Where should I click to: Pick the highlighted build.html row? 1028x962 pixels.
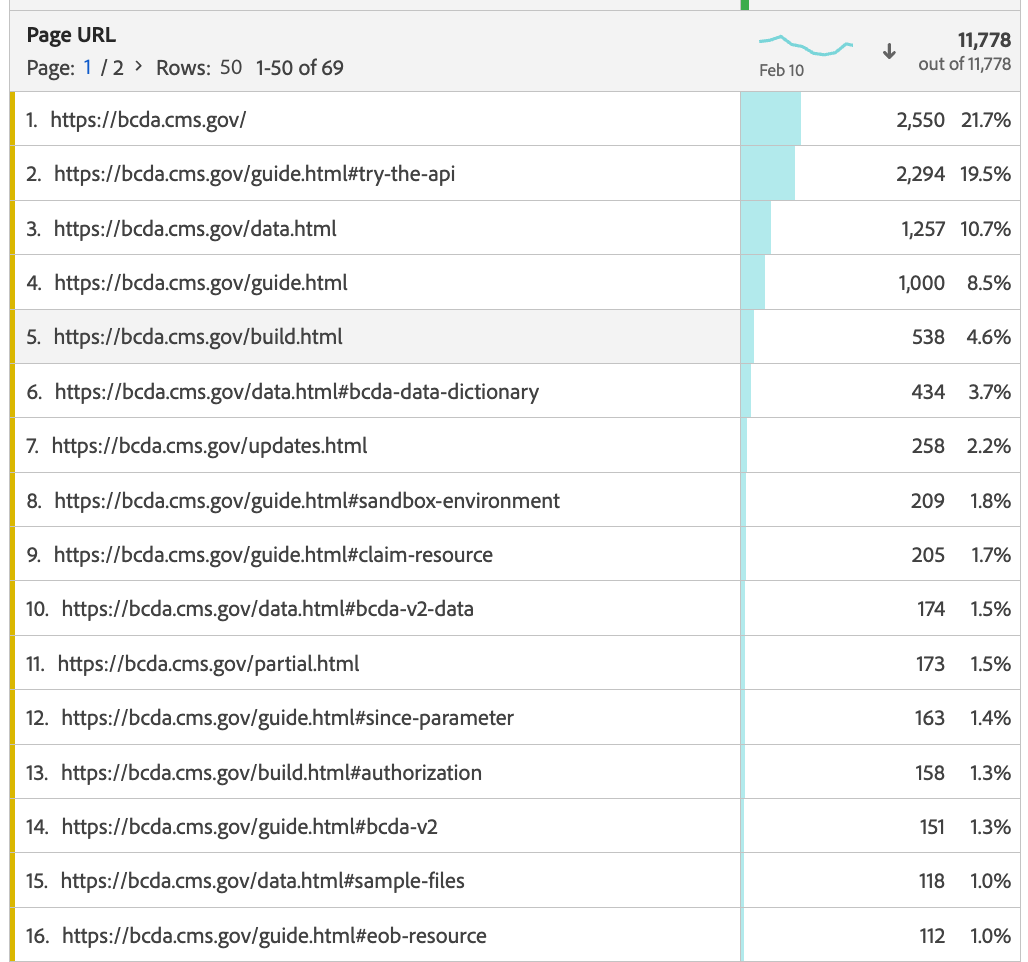[x=198, y=337]
